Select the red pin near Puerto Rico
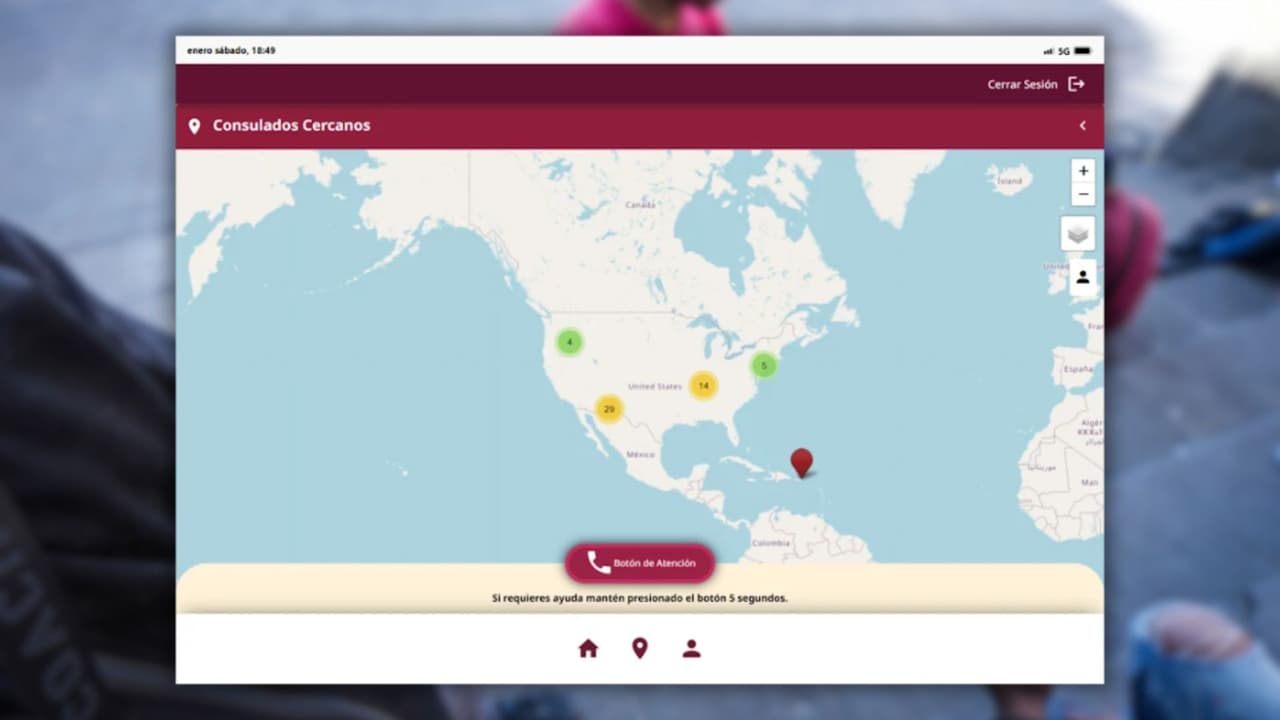The image size is (1280, 720). point(800,463)
